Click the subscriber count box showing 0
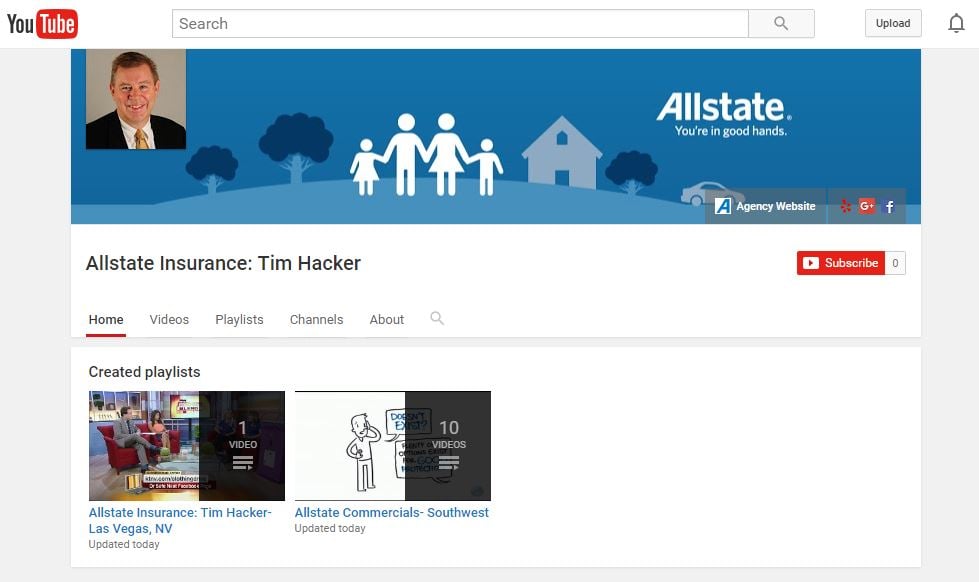The image size is (979, 582). [895, 263]
